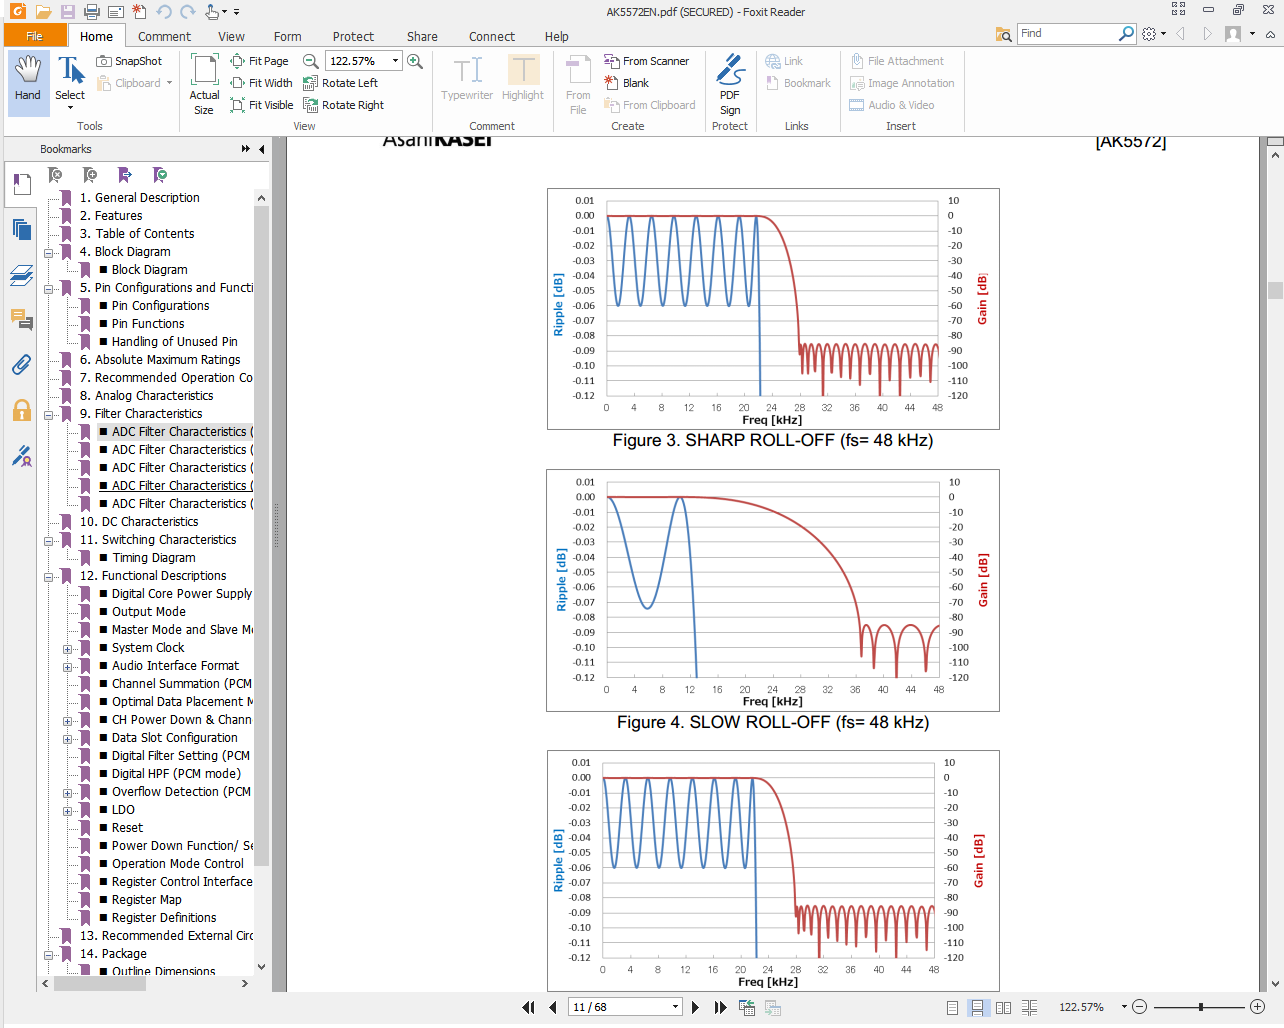1284x1028 pixels.
Task: Rotate the page left
Action: point(340,83)
